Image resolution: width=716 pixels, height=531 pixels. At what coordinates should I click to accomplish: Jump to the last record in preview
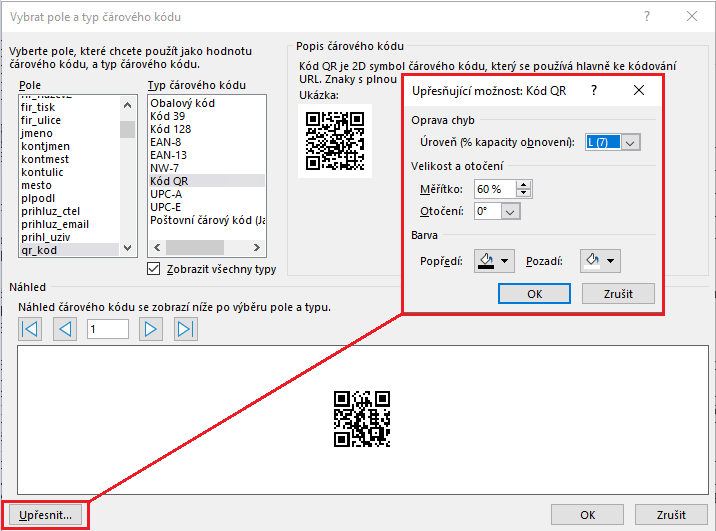pyautogui.click(x=186, y=329)
